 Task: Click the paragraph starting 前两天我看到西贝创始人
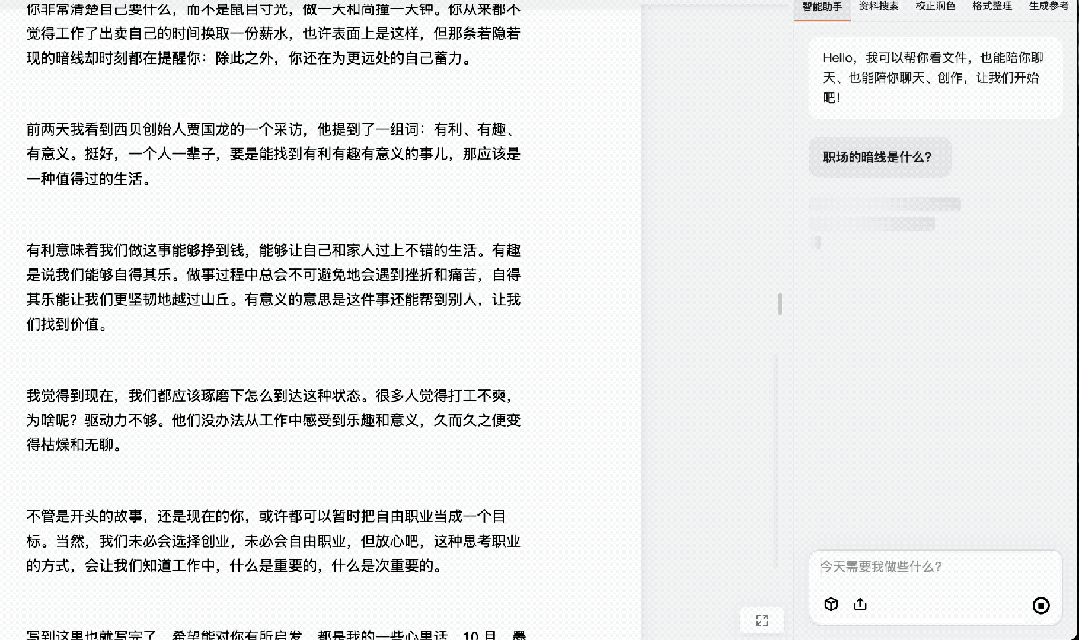click(273, 154)
